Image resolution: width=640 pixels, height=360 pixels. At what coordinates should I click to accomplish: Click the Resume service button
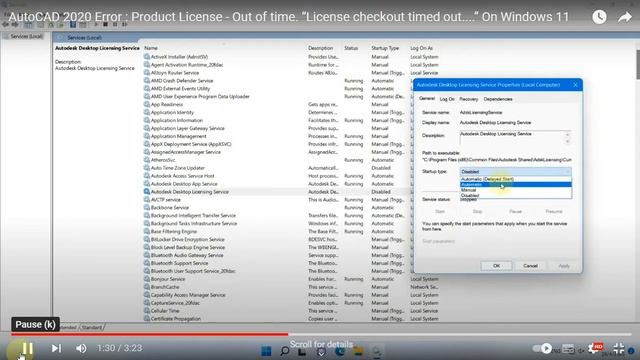coord(554,211)
